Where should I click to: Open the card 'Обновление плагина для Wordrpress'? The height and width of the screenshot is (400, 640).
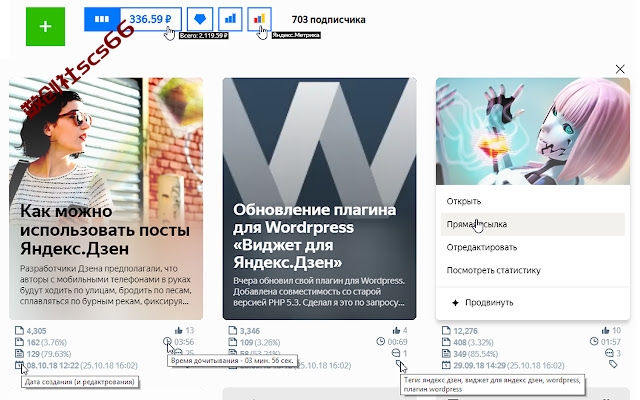[x=319, y=198]
